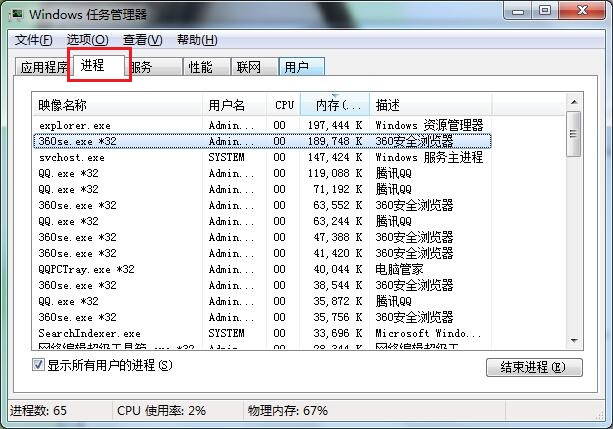
Task: Select the 进程 tab
Action: [99, 65]
